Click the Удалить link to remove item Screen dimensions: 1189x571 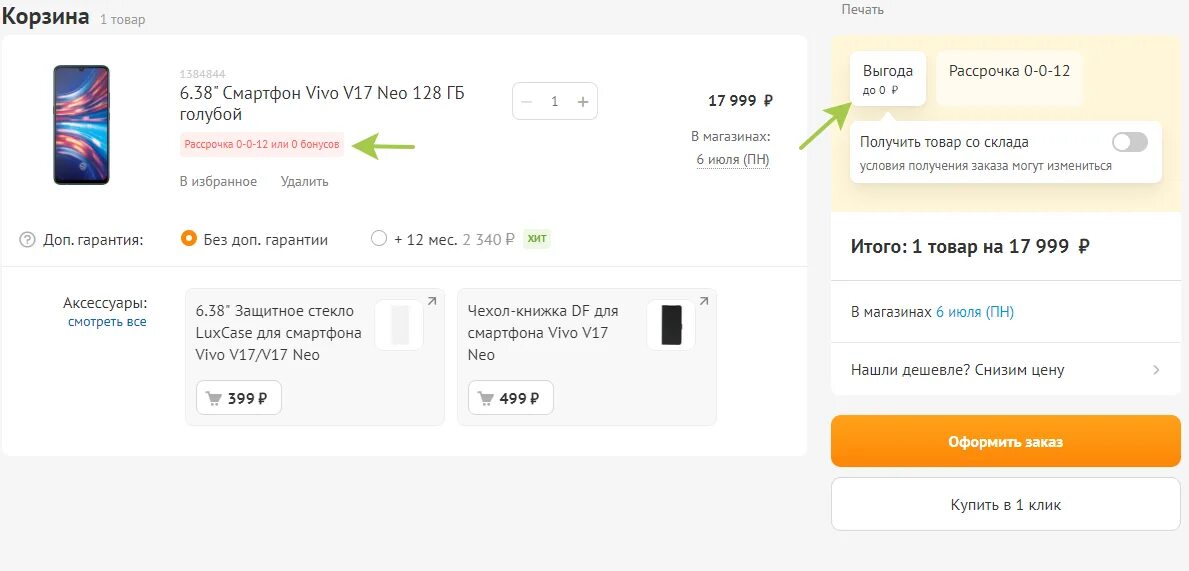pyautogui.click(x=304, y=182)
